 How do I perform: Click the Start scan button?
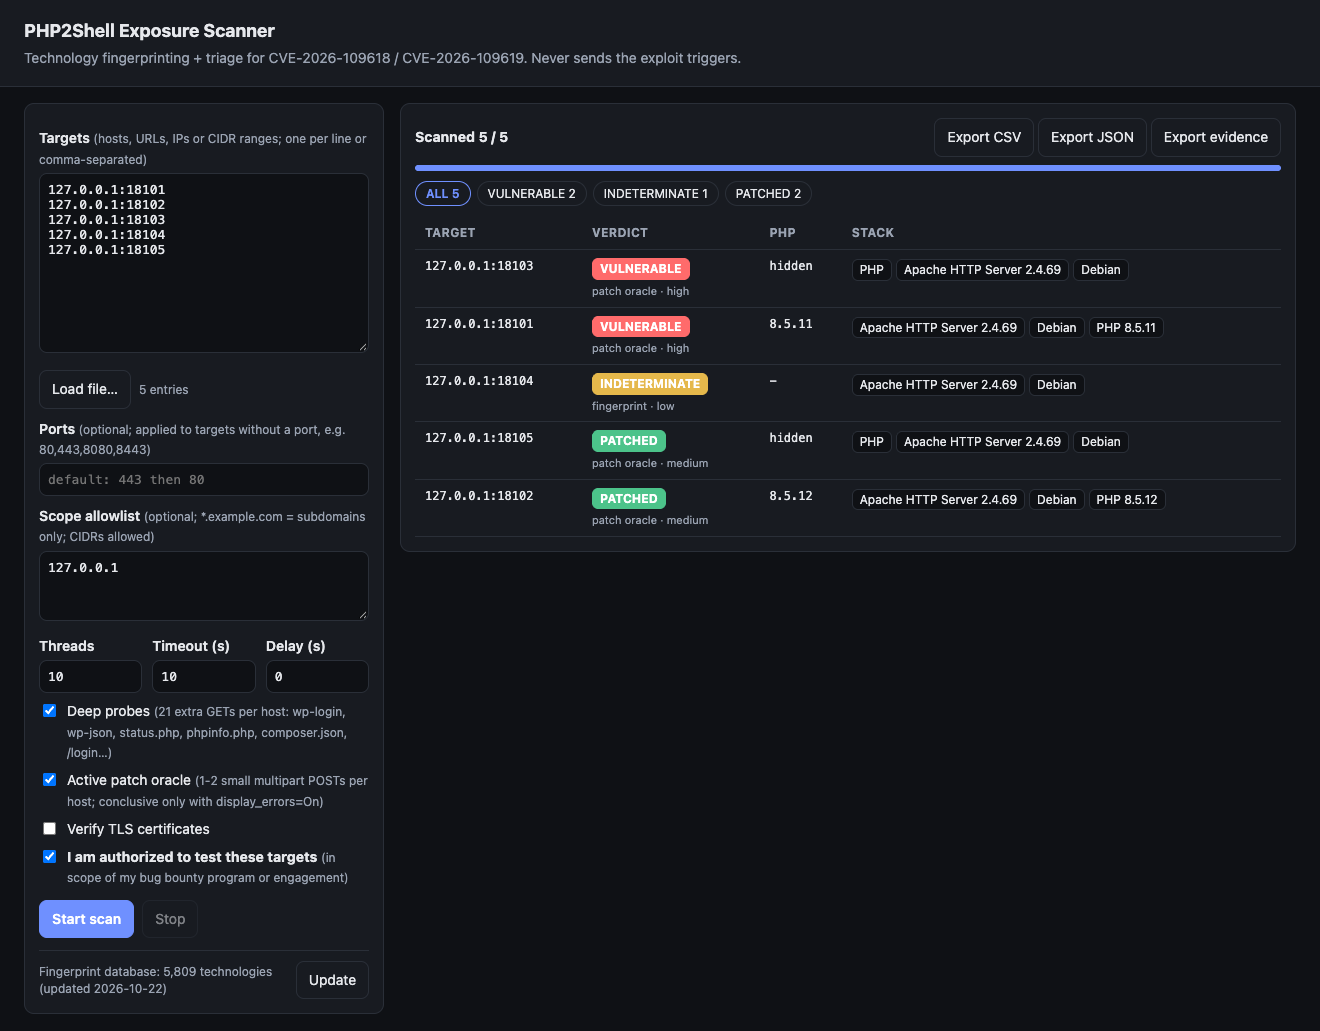click(x=86, y=919)
